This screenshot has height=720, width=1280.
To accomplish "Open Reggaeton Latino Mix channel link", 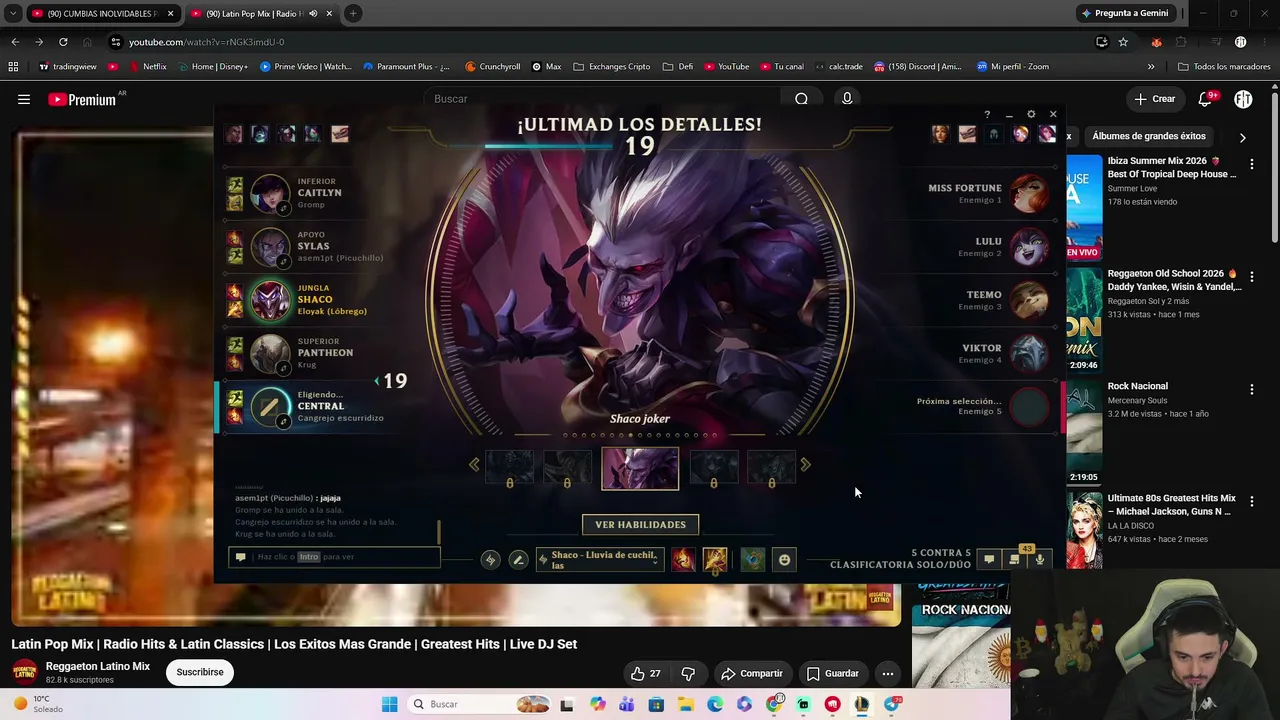I will click(98, 666).
